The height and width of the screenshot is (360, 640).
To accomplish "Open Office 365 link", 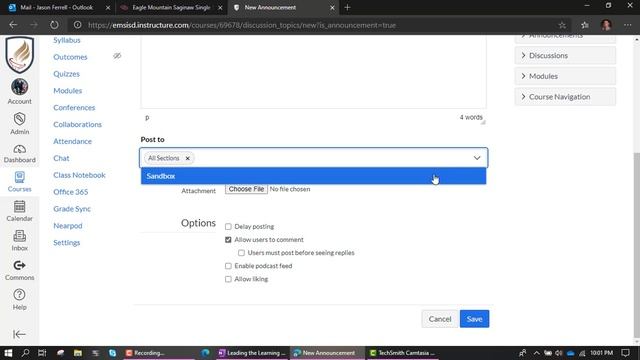I will coord(71,192).
